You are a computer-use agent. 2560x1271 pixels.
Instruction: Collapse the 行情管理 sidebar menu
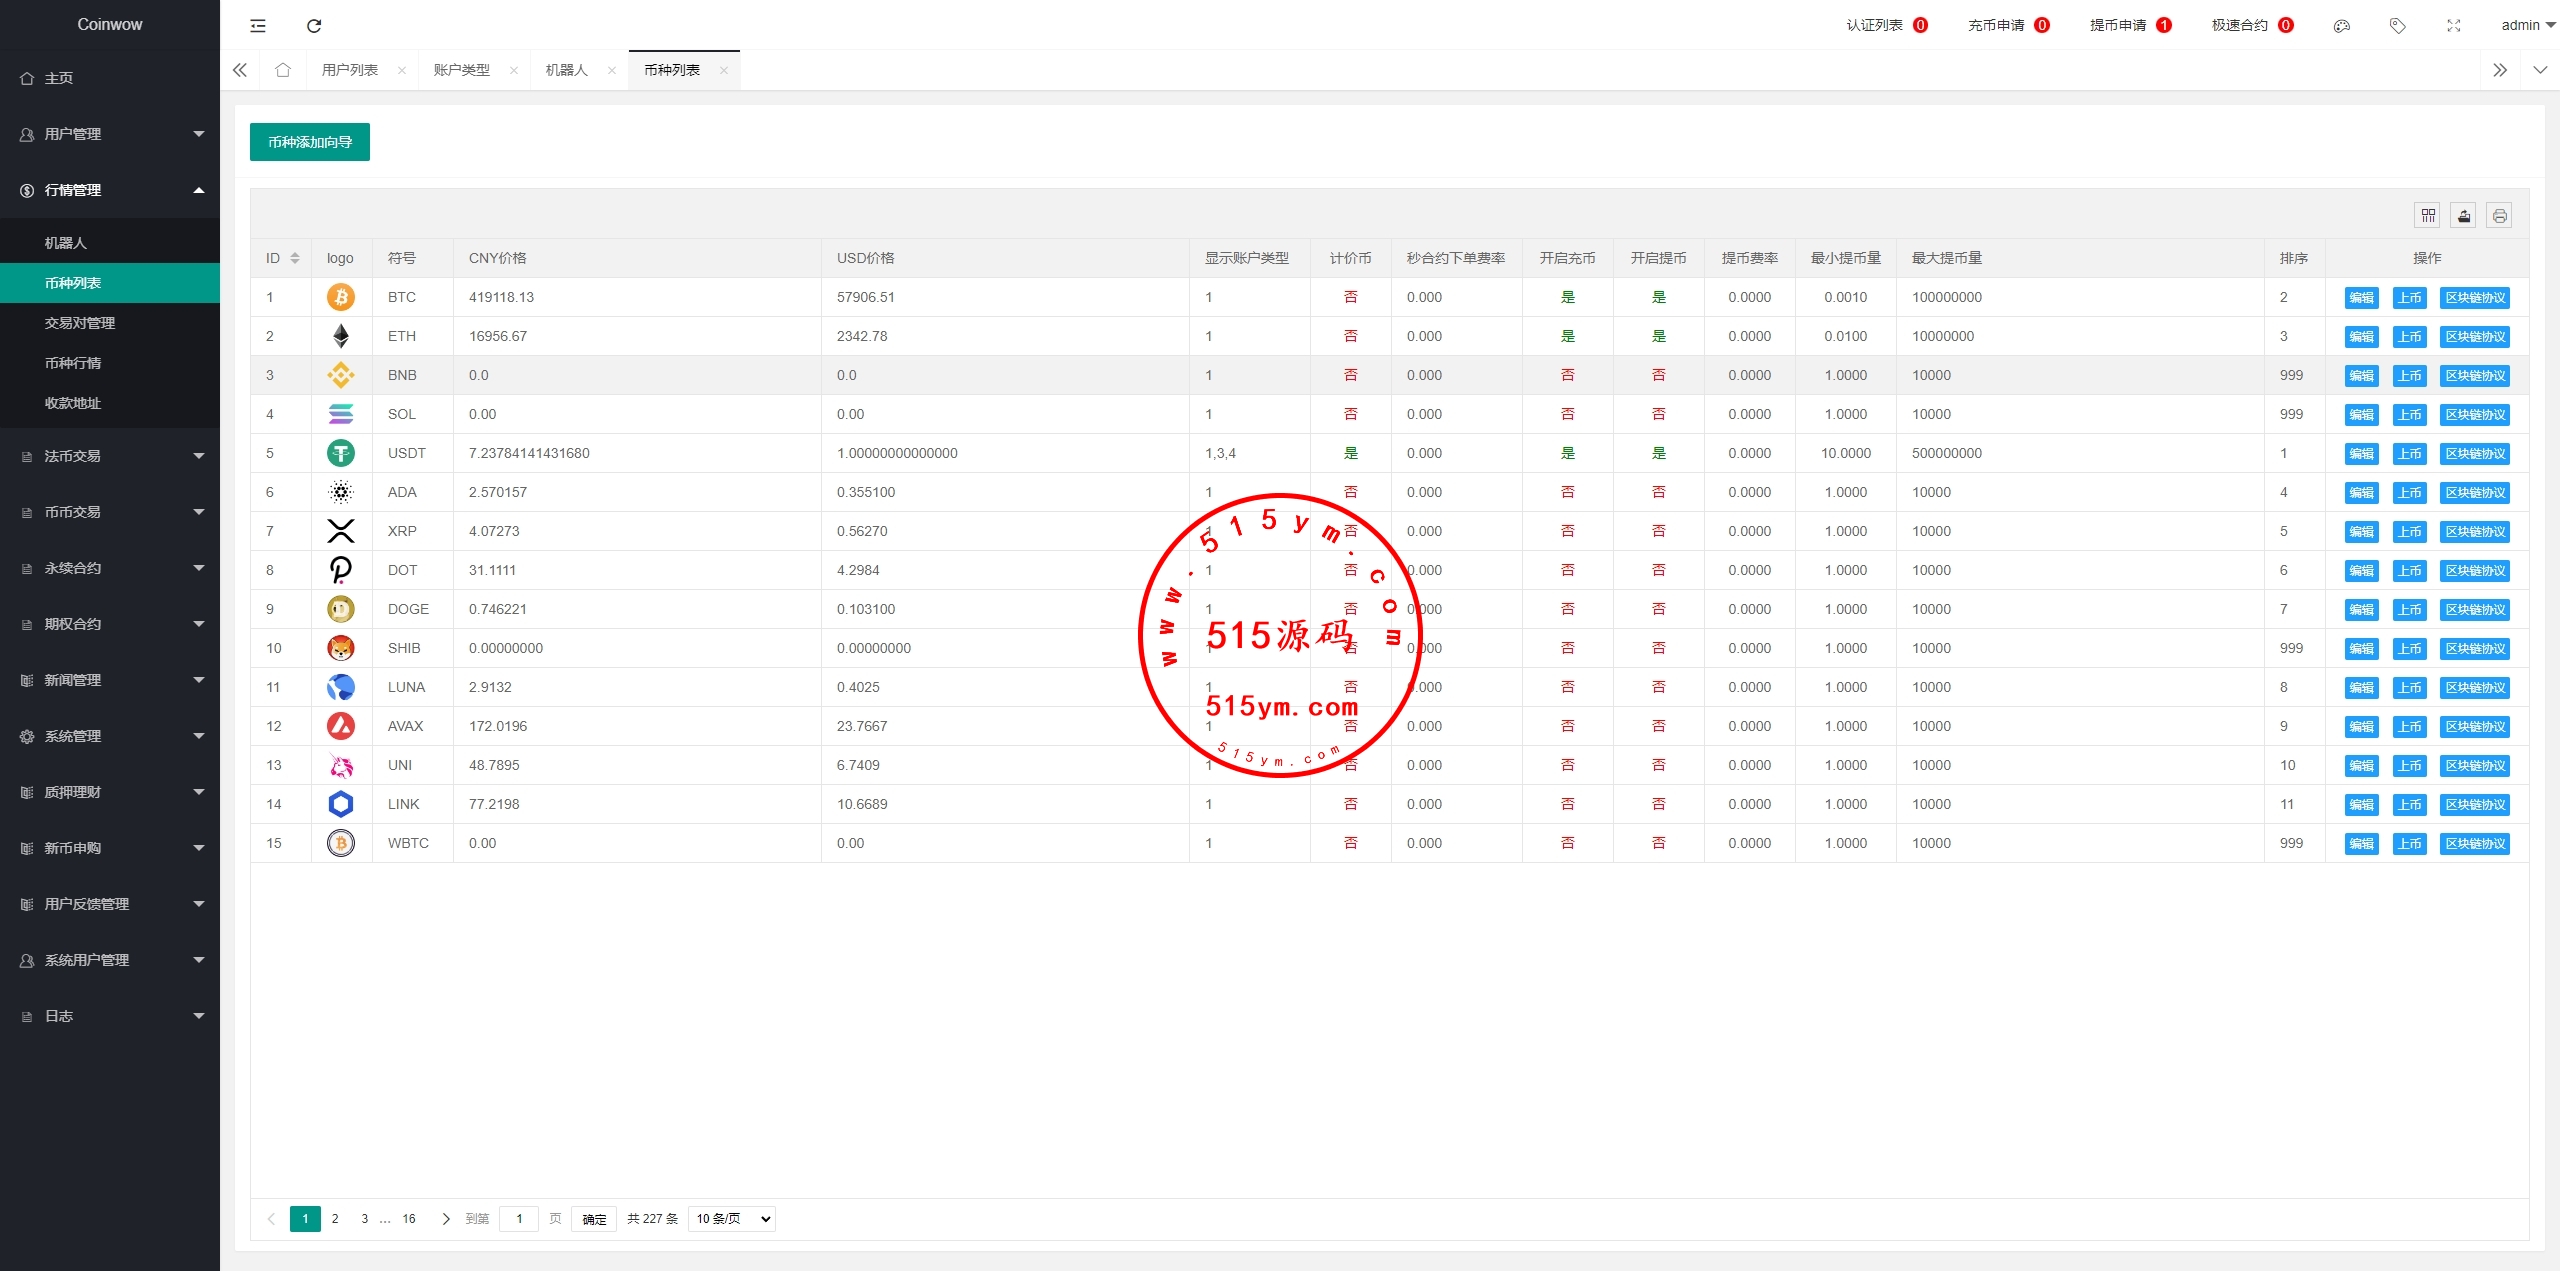point(110,190)
